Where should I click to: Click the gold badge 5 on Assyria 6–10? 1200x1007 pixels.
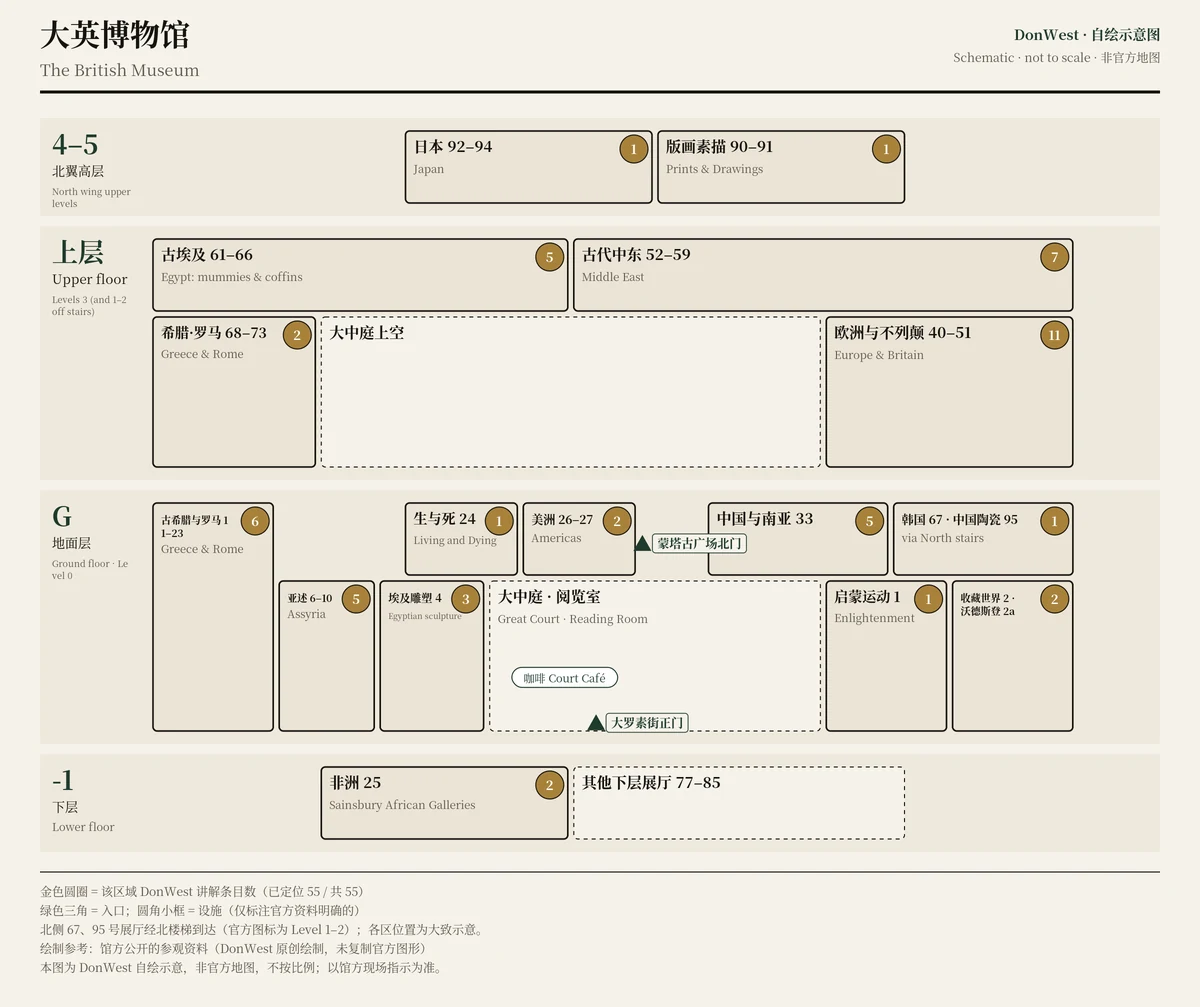pyautogui.click(x=356, y=599)
